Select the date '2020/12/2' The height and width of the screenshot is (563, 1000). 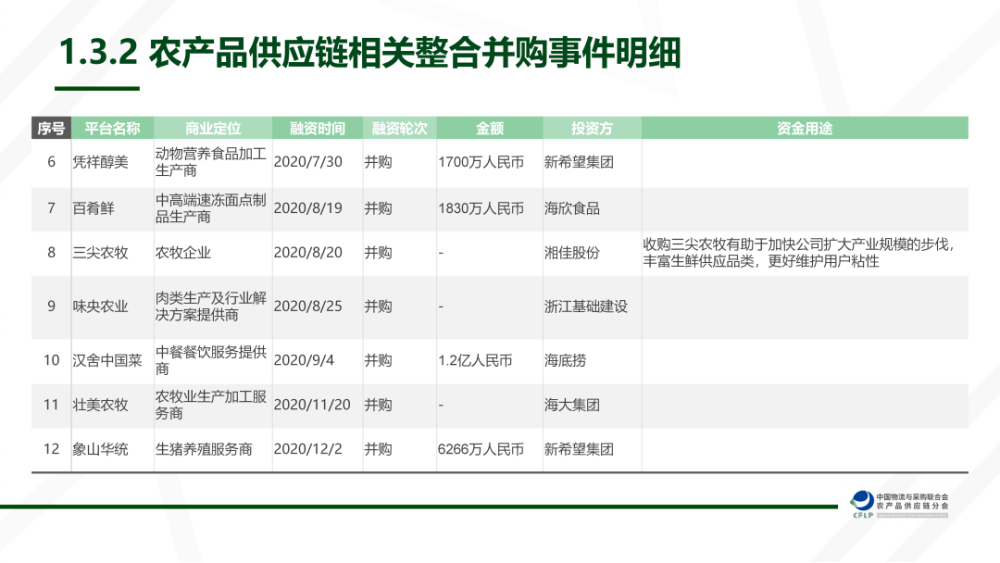coord(308,449)
